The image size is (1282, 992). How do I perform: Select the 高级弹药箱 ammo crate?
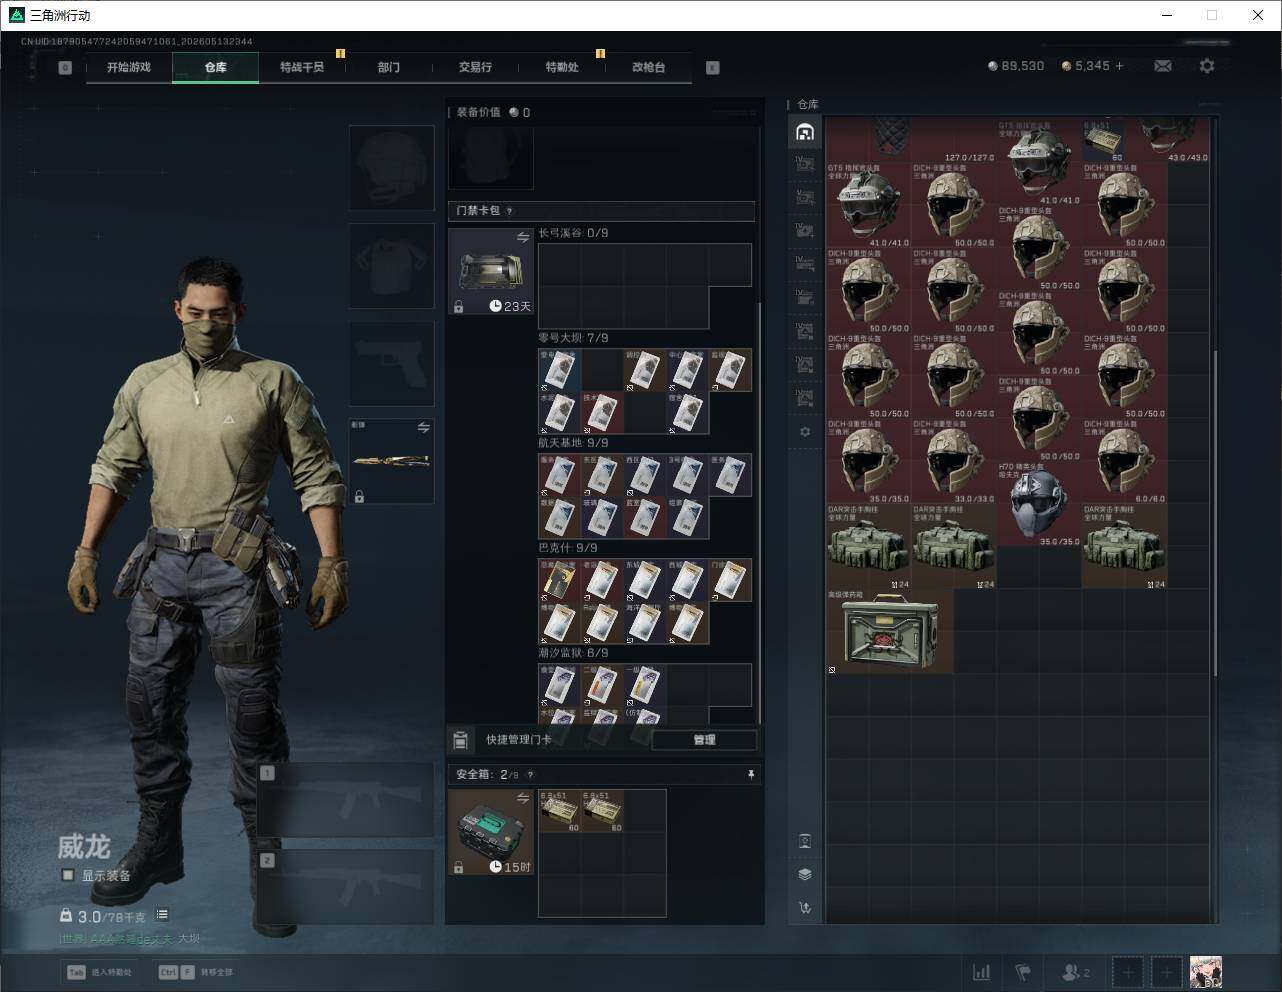[890, 632]
